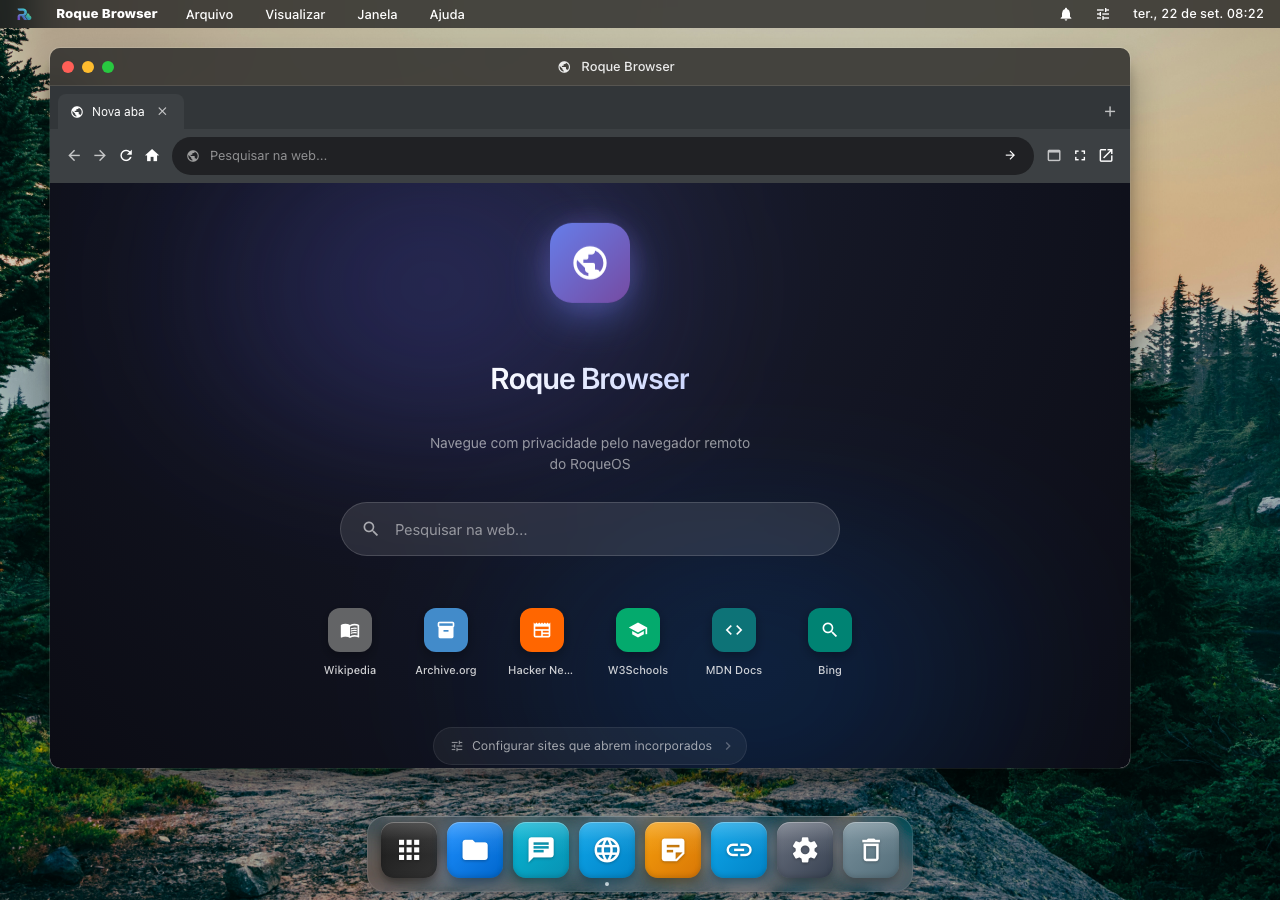Viewport: 1280px width, 900px height.
Task: Click the globe icon in address bar
Action: (x=193, y=156)
